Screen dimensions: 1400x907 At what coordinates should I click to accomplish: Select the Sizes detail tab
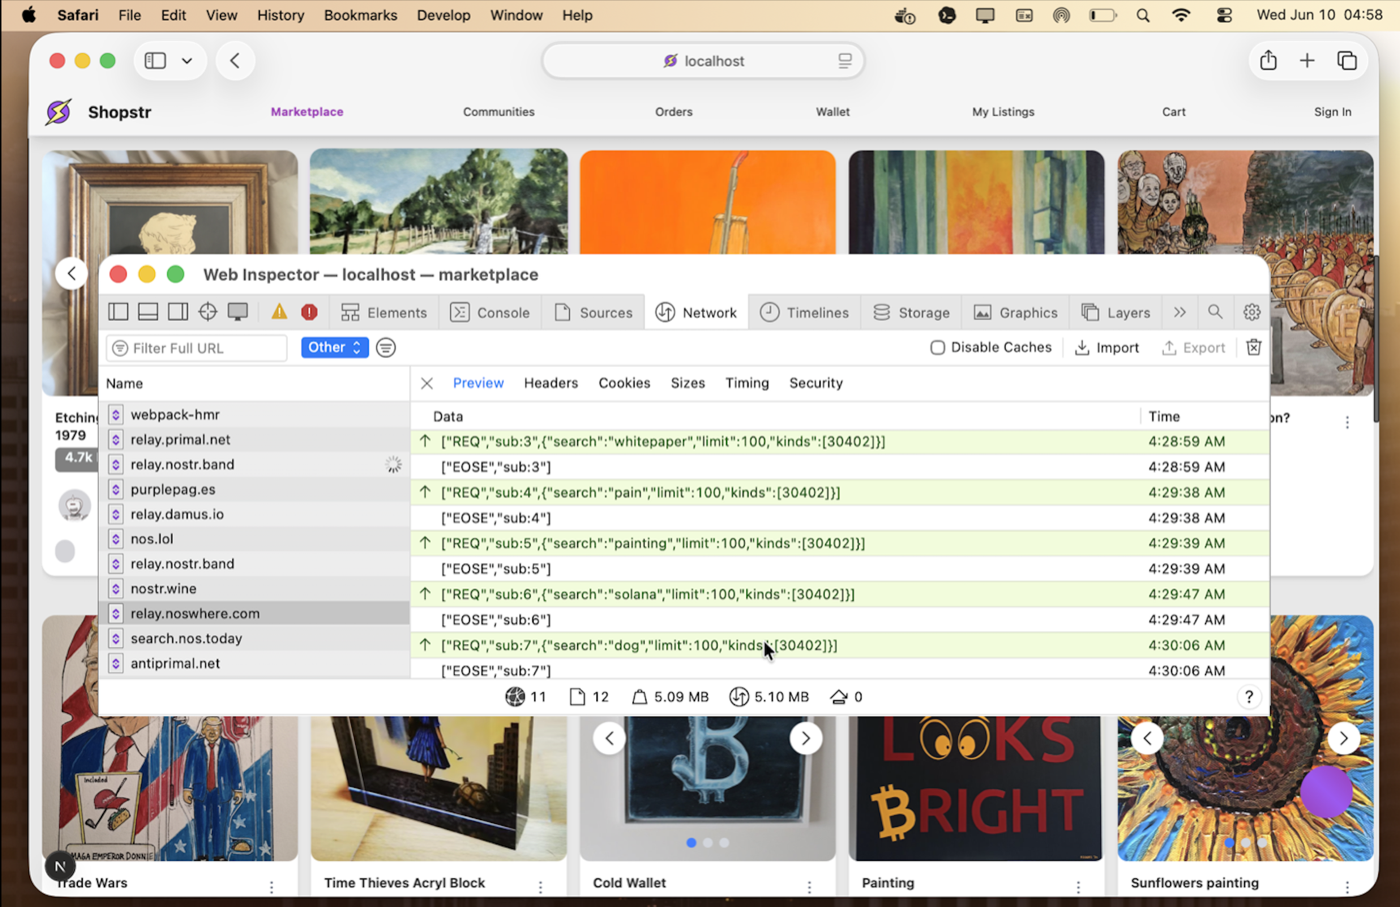coord(688,383)
